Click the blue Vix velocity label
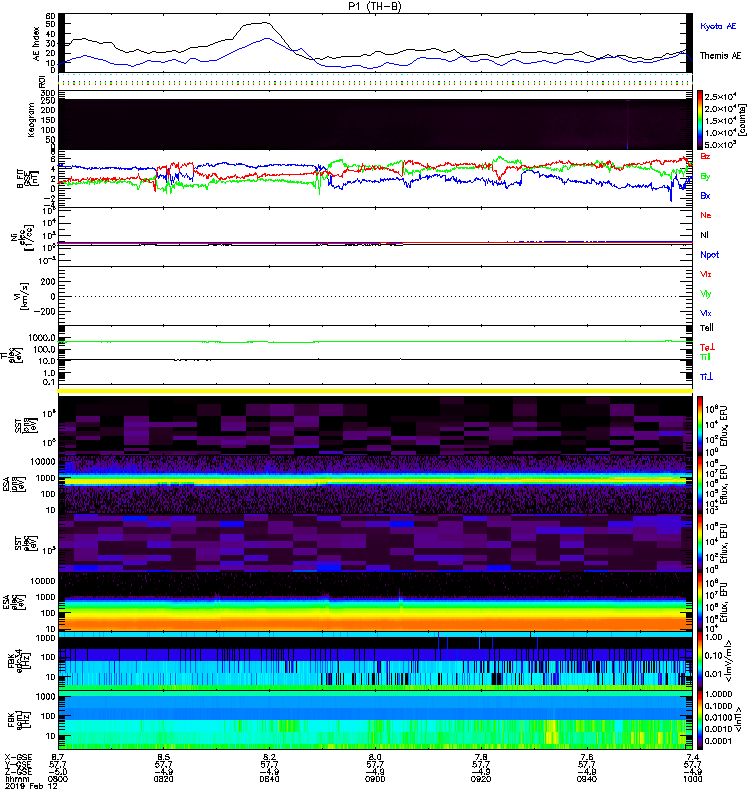This screenshot has height=800, width=750. [x=706, y=313]
